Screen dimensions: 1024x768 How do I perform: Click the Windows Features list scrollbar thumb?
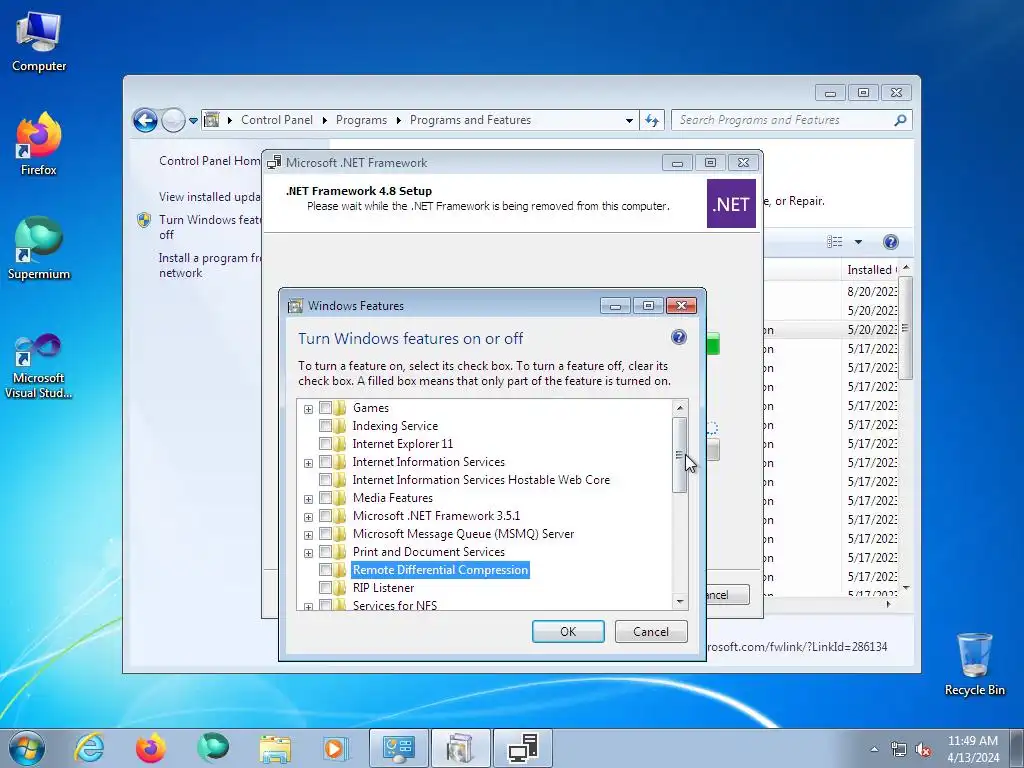pyautogui.click(x=680, y=455)
